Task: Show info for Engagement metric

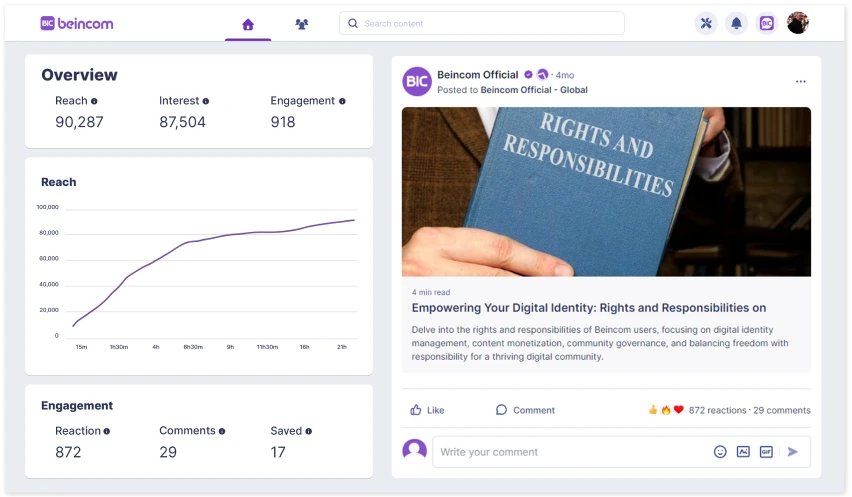Action: point(342,101)
